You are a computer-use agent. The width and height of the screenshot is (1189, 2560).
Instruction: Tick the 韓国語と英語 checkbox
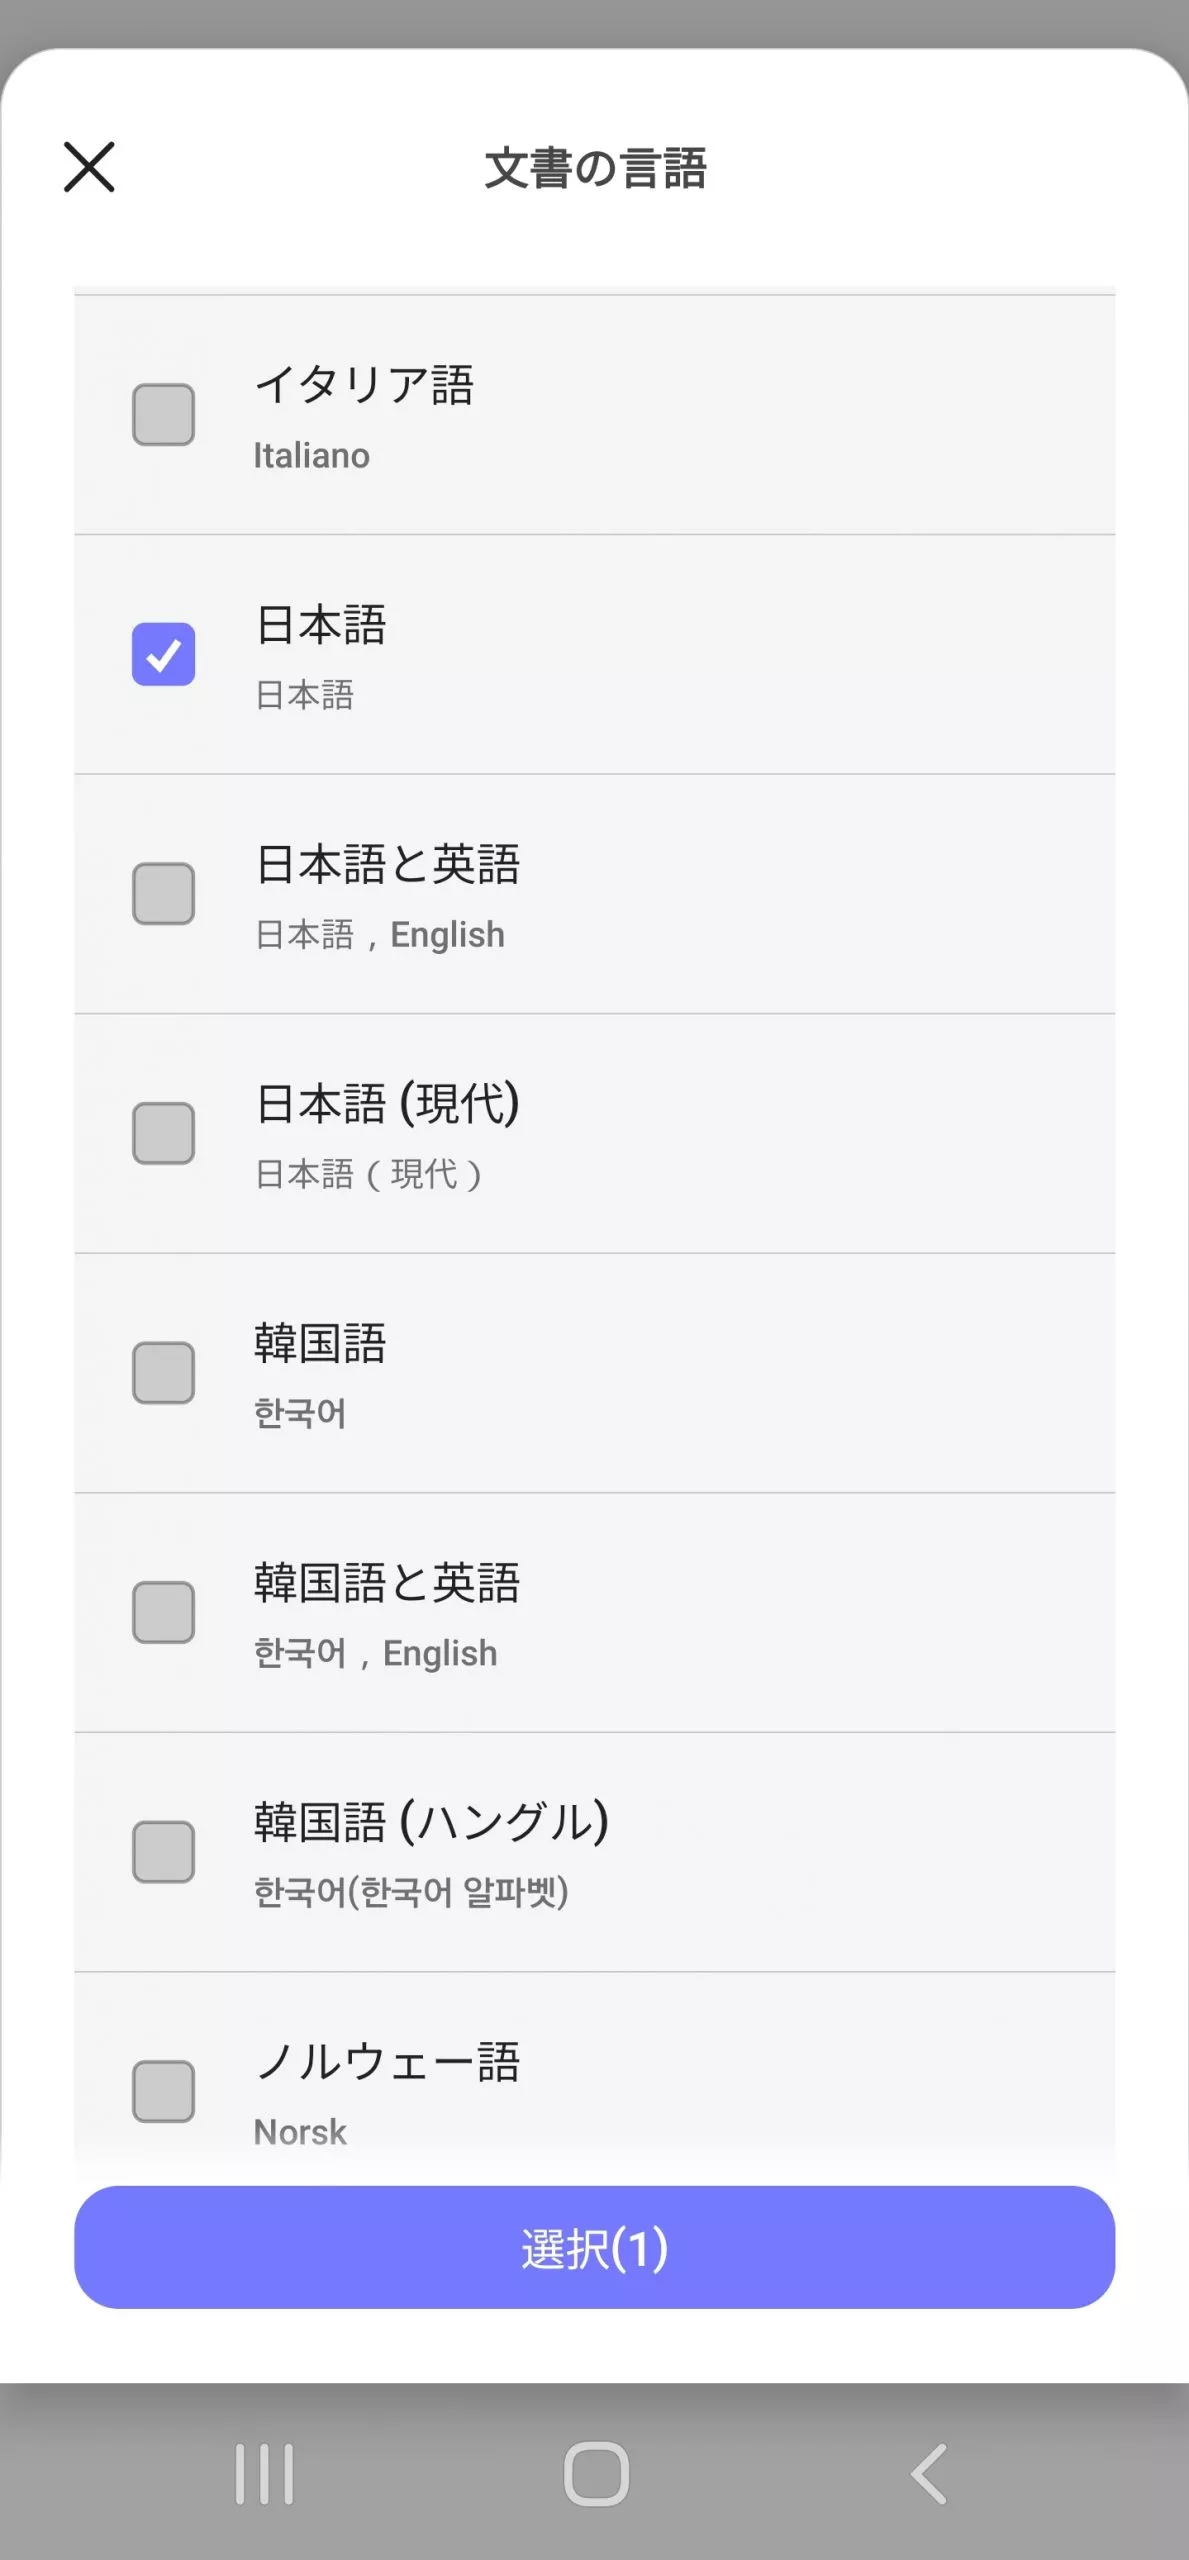pyautogui.click(x=163, y=1612)
